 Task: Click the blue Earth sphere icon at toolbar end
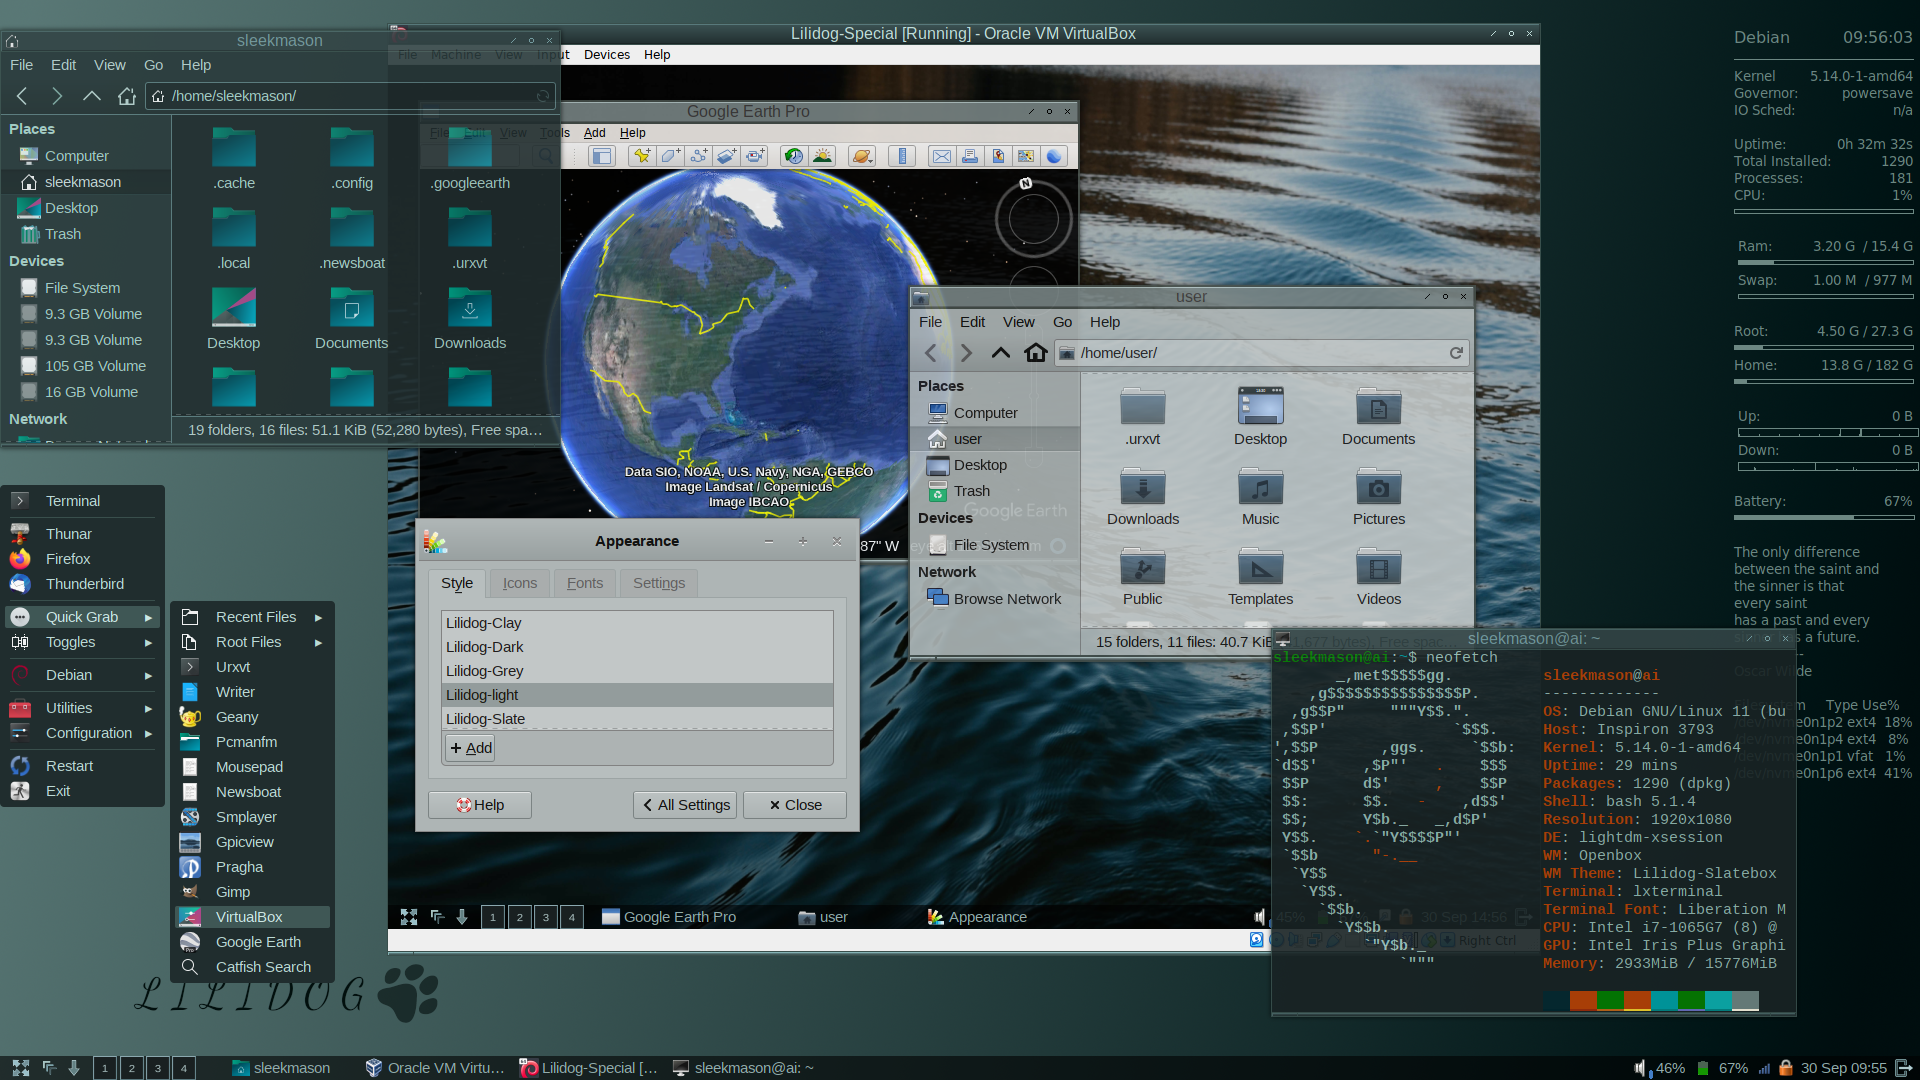click(1054, 156)
